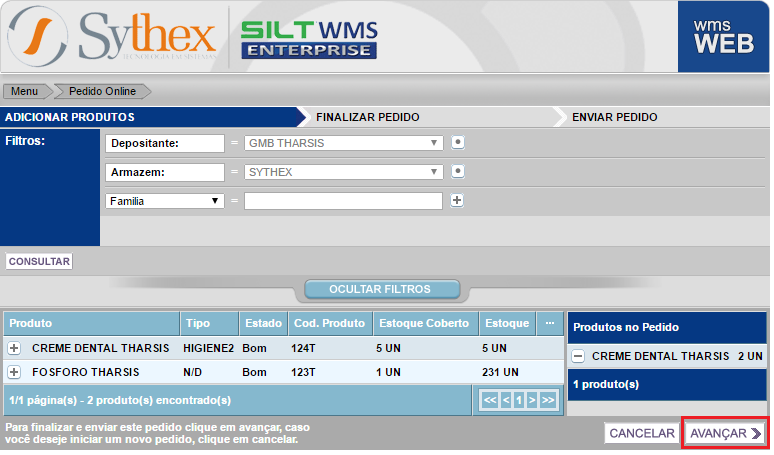Click the N/D type cell
The height and width of the screenshot is (455, 774).
(193, 372)
